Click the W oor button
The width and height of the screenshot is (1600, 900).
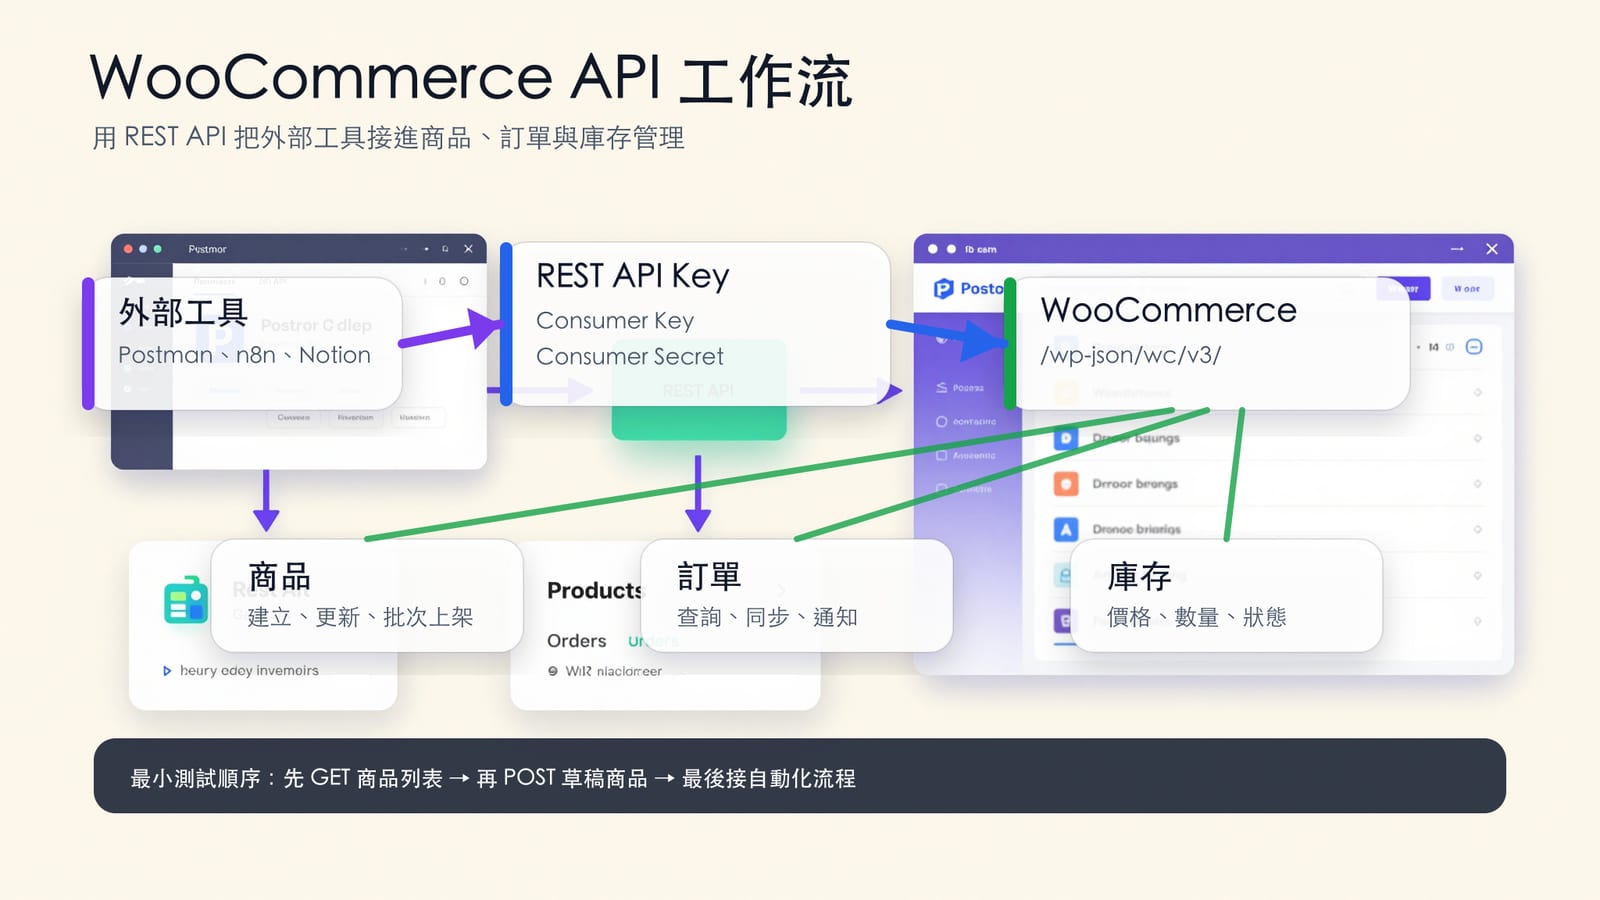click(1467, 288)
